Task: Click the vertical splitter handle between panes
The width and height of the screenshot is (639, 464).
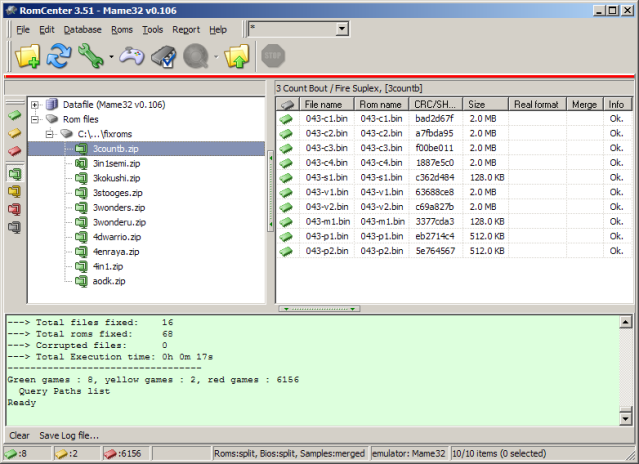Action: tap(270, 191)
